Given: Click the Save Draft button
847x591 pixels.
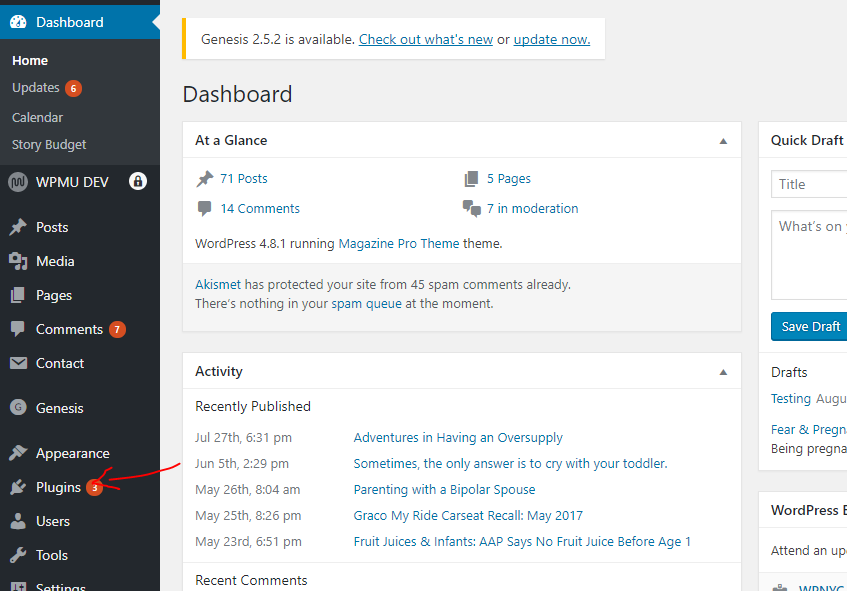Looking at the screenshot, I should coord(809,327).
